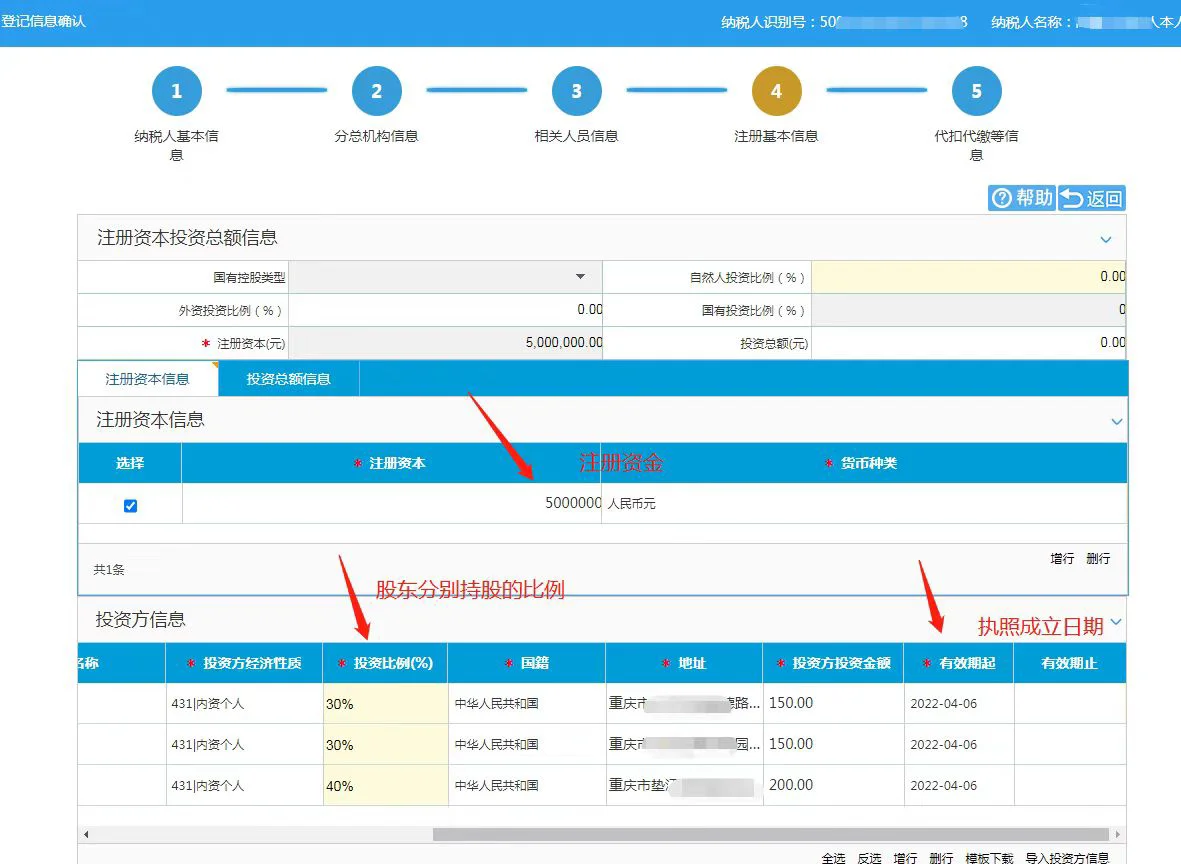The height and width of the screenshot is (864, 1181).
Task: Go to step 2 分总机构信息 circle
Action: tap(376, 92)
